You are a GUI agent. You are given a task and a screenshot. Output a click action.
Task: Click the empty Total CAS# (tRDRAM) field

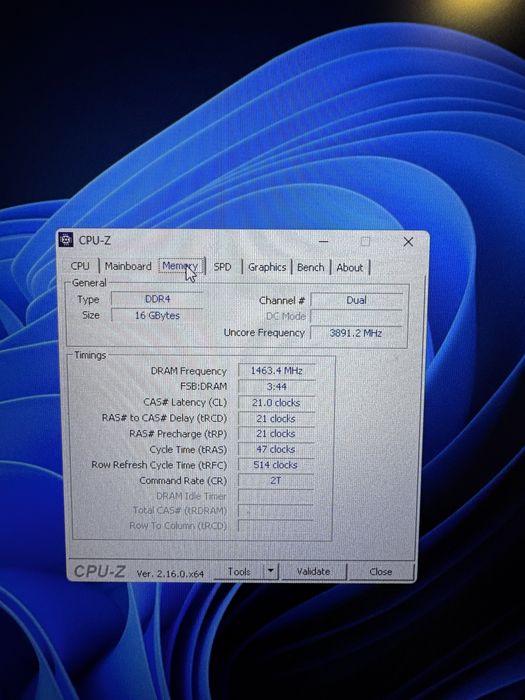[276, 511]
